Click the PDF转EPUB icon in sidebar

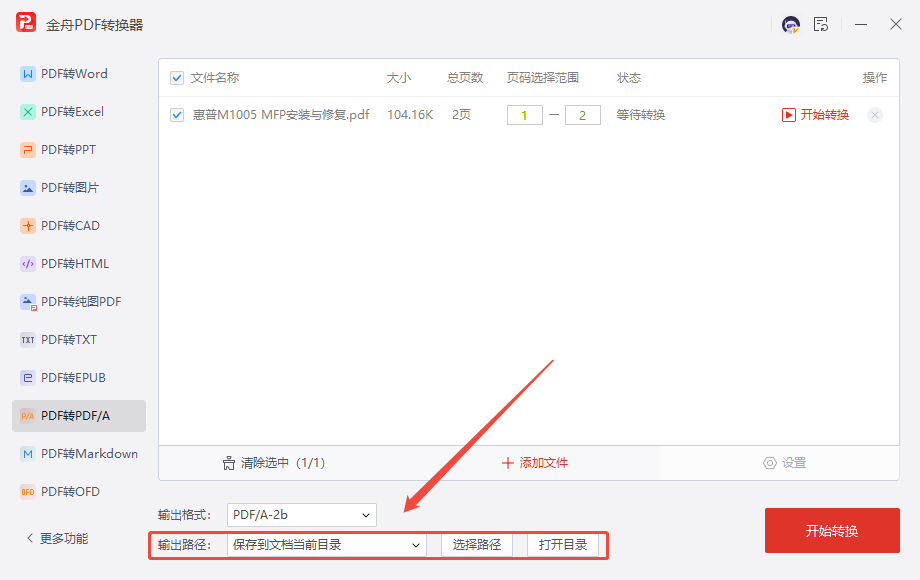28,378
